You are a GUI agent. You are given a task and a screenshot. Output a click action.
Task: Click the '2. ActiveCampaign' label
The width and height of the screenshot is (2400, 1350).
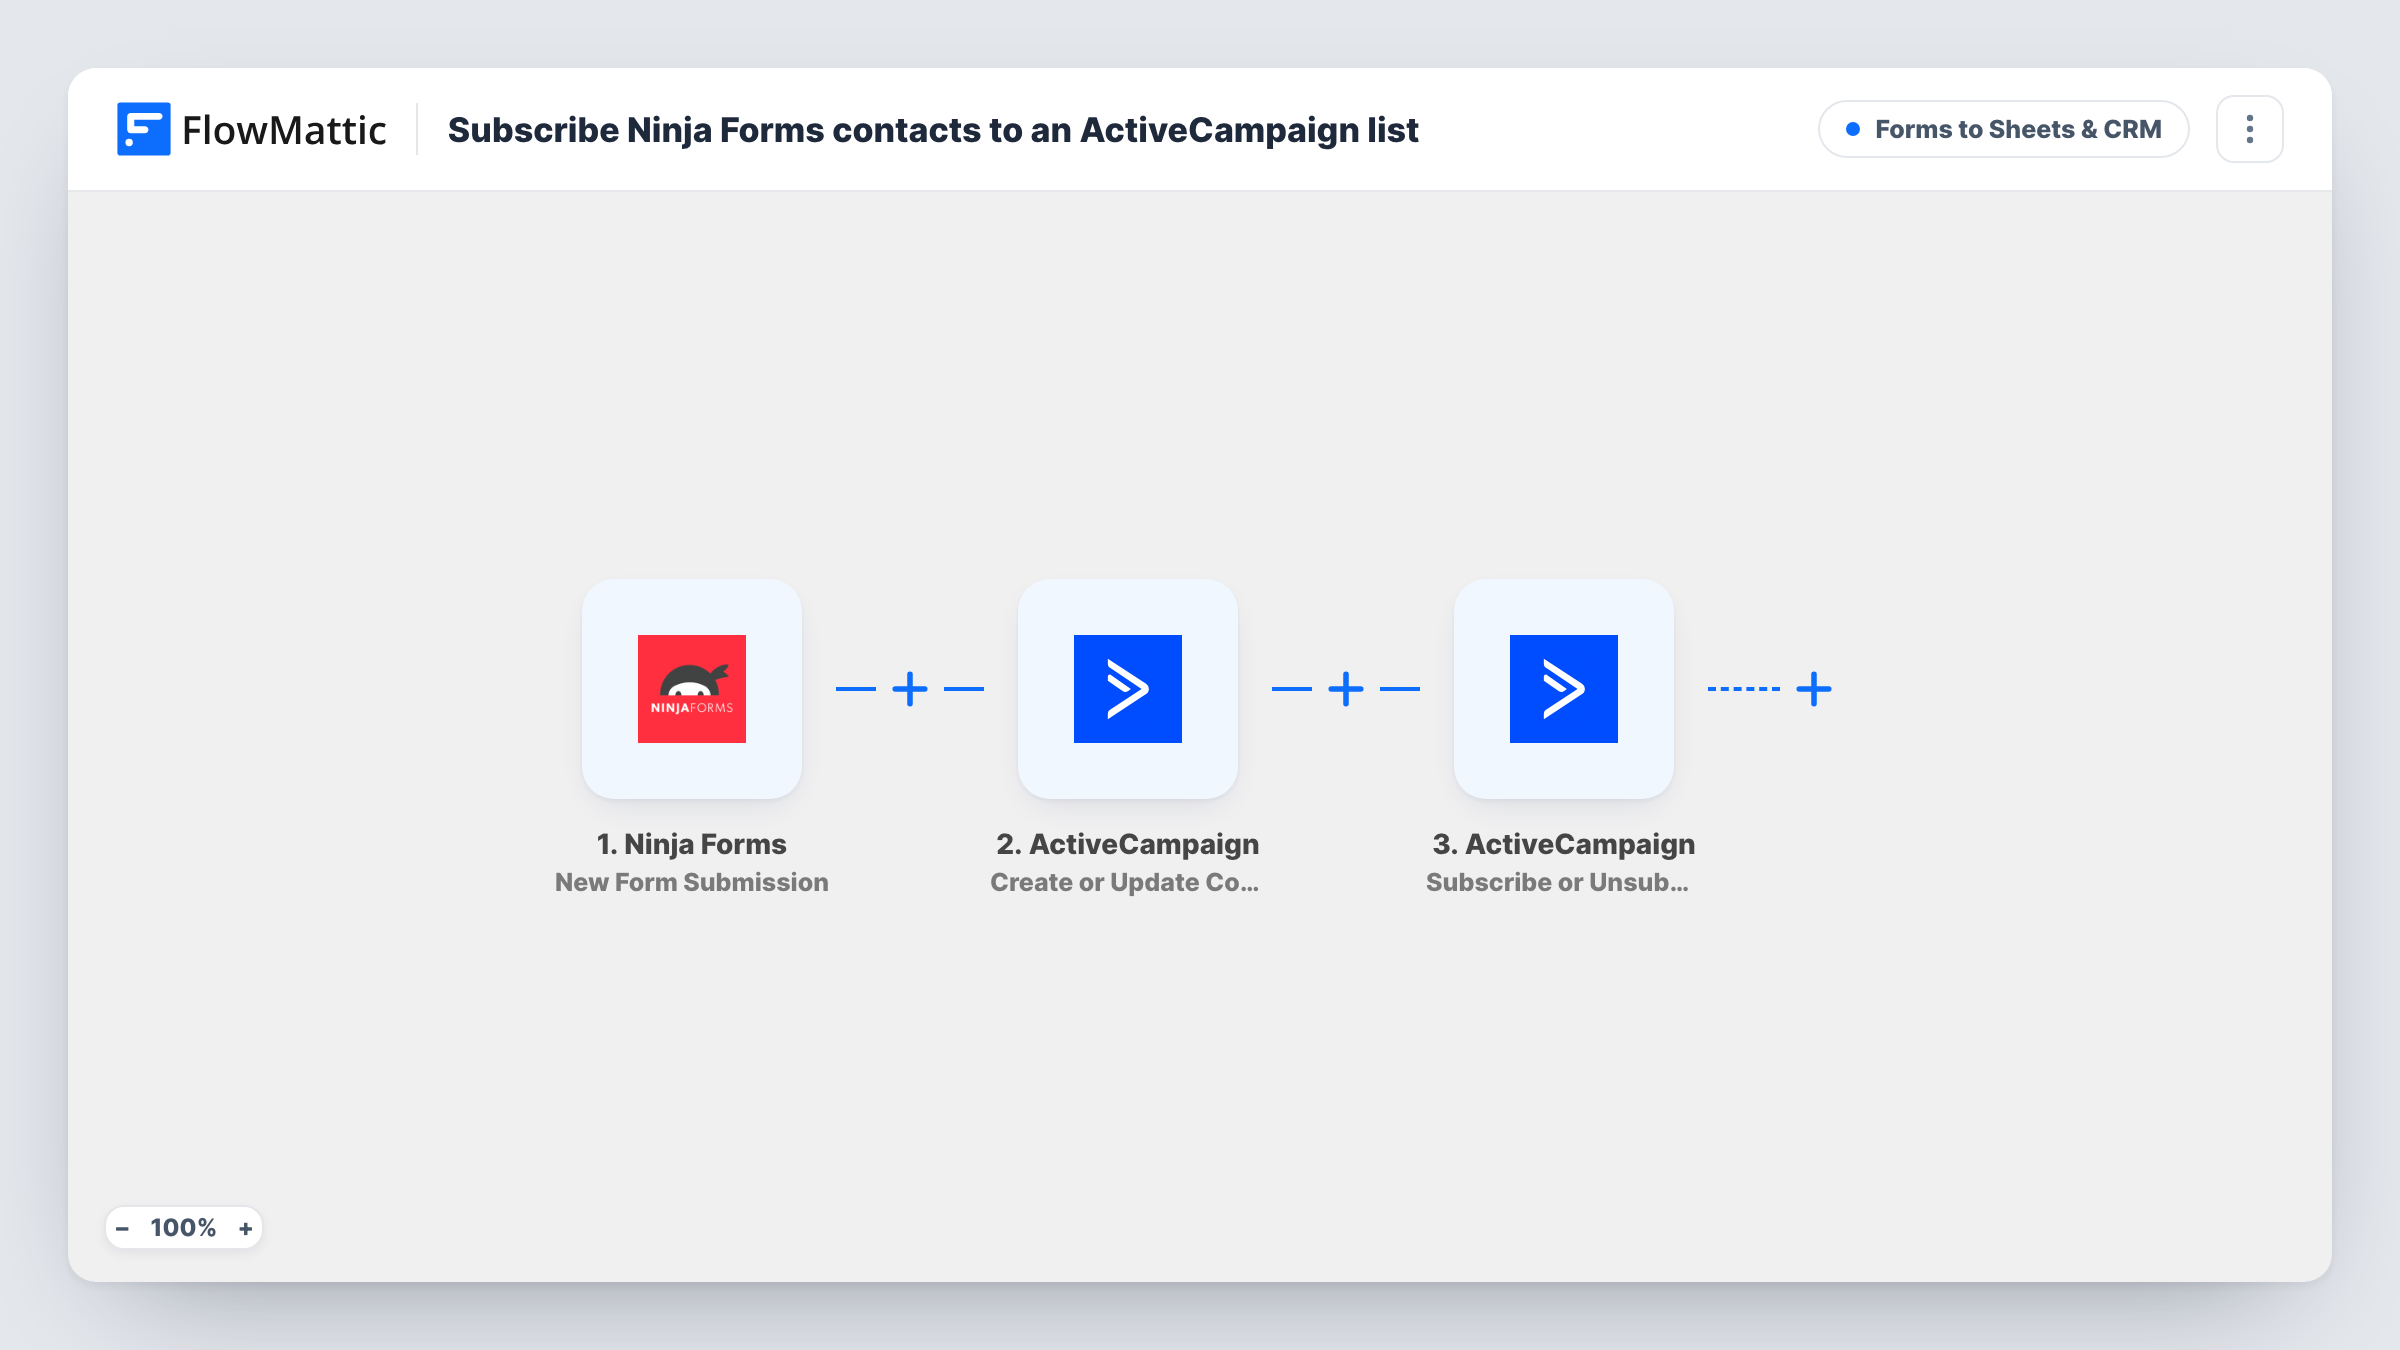click(1128, 844)
